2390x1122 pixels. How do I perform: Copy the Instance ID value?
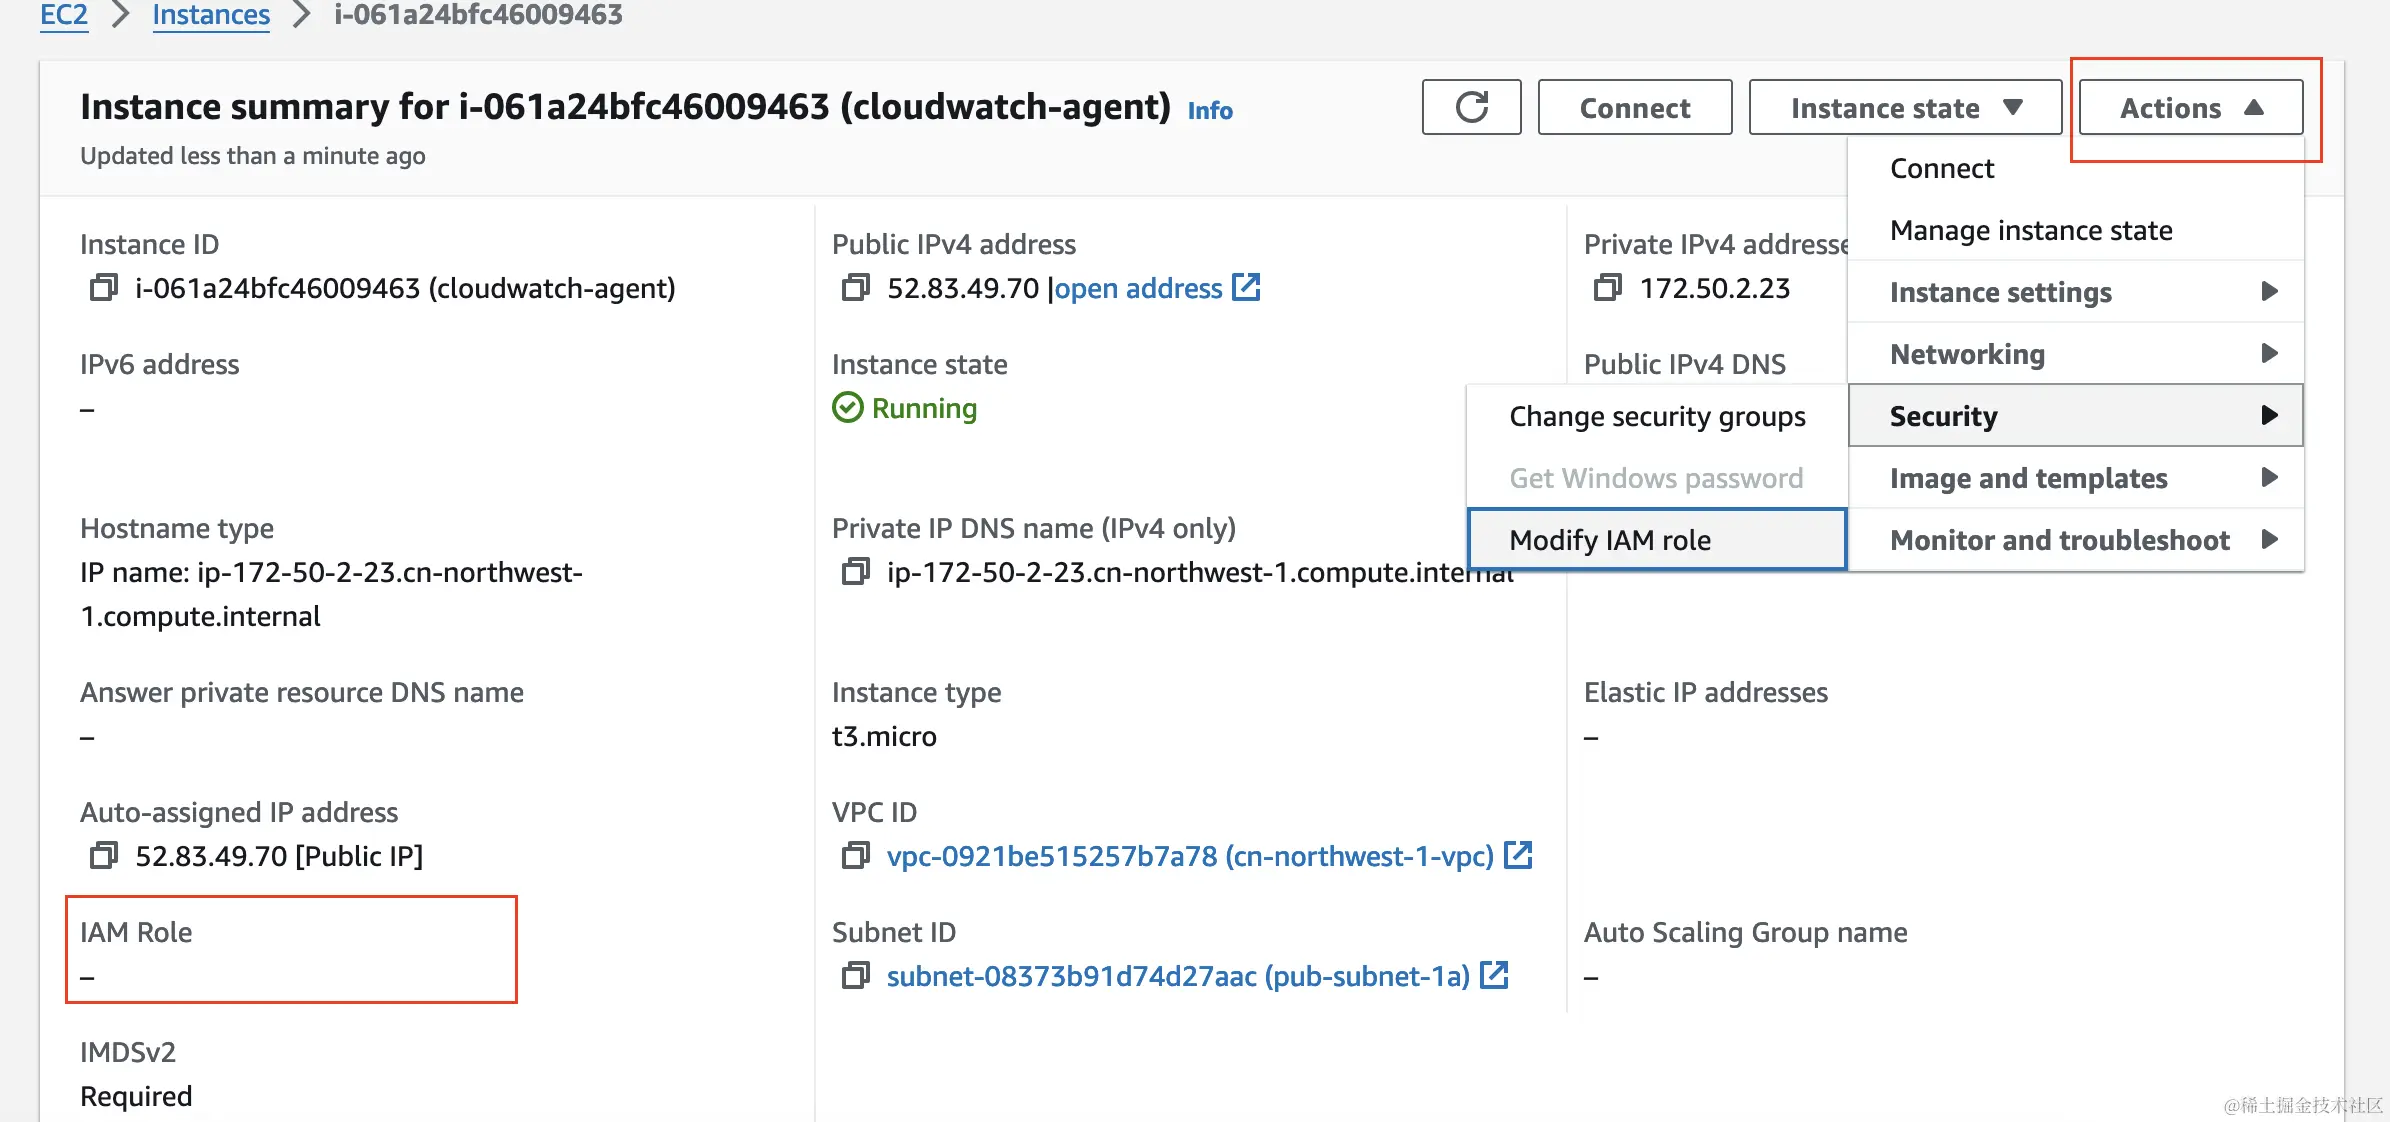click(103, 288)
